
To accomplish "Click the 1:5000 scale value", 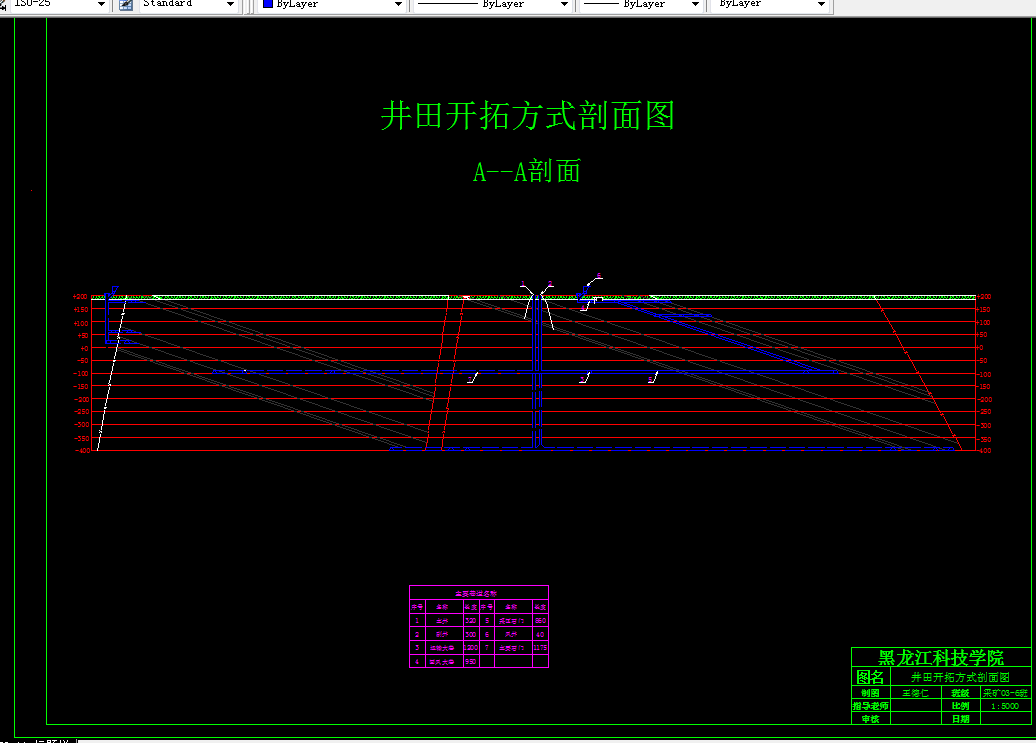I will click(x=1004, y=706).
